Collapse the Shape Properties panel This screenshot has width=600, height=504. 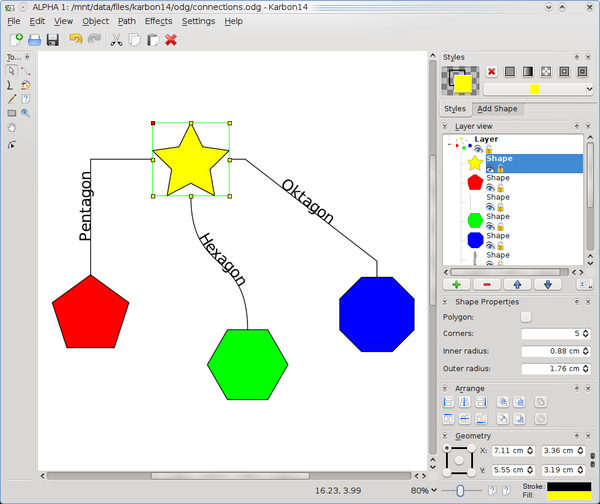446,302
